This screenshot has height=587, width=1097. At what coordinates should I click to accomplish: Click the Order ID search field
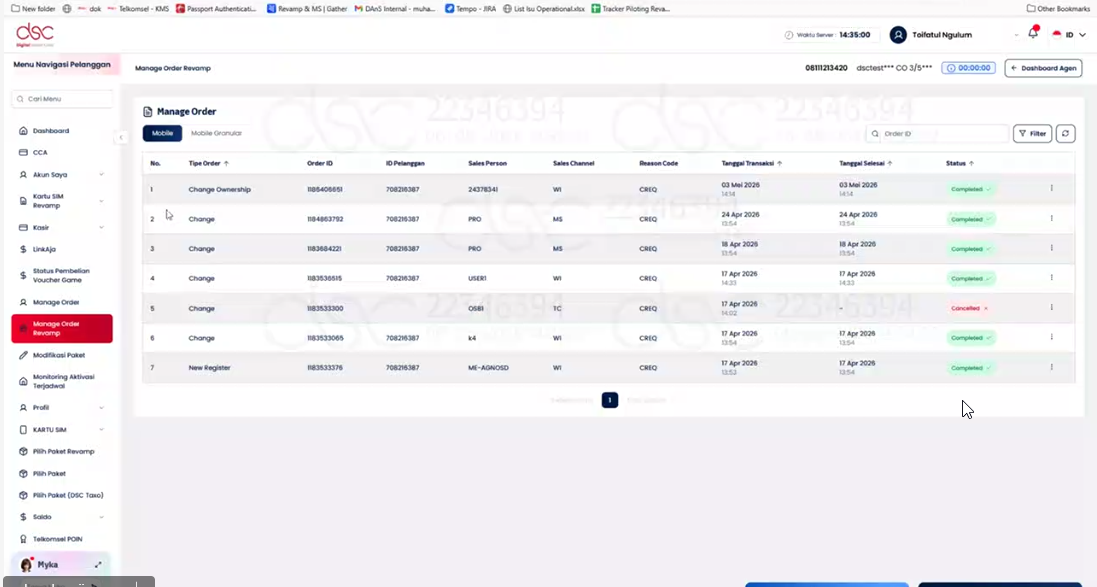point(937,134)
